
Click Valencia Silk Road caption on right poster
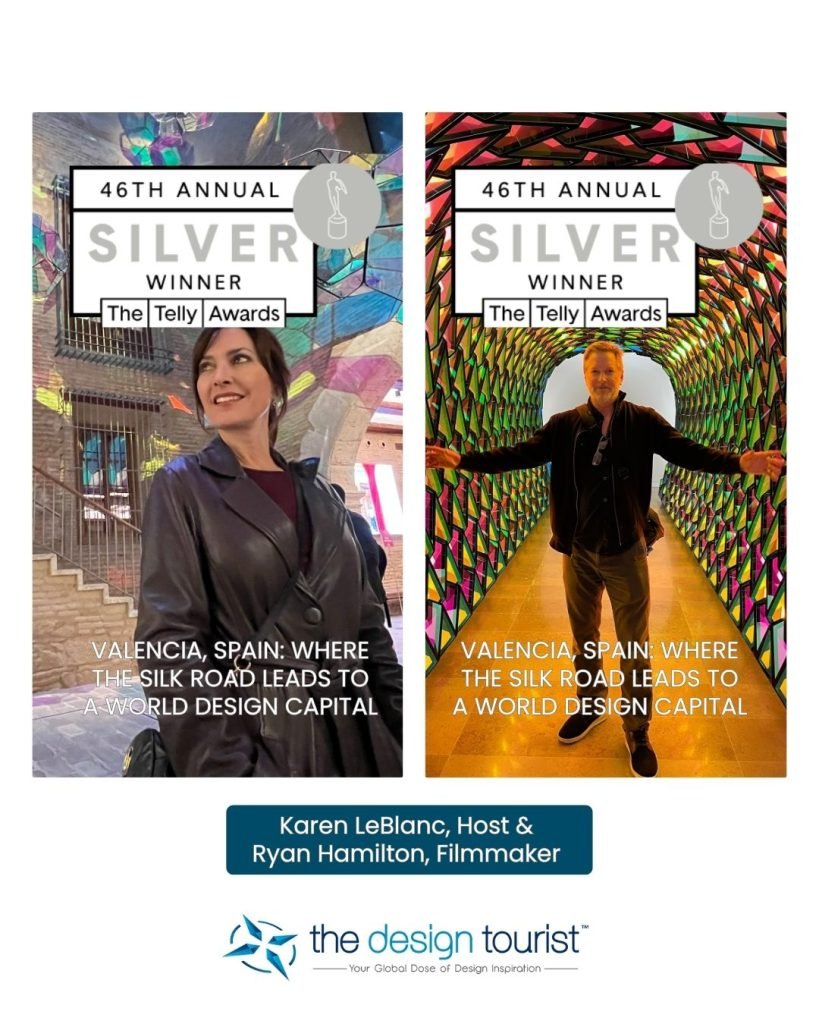(x=600, y=679)
